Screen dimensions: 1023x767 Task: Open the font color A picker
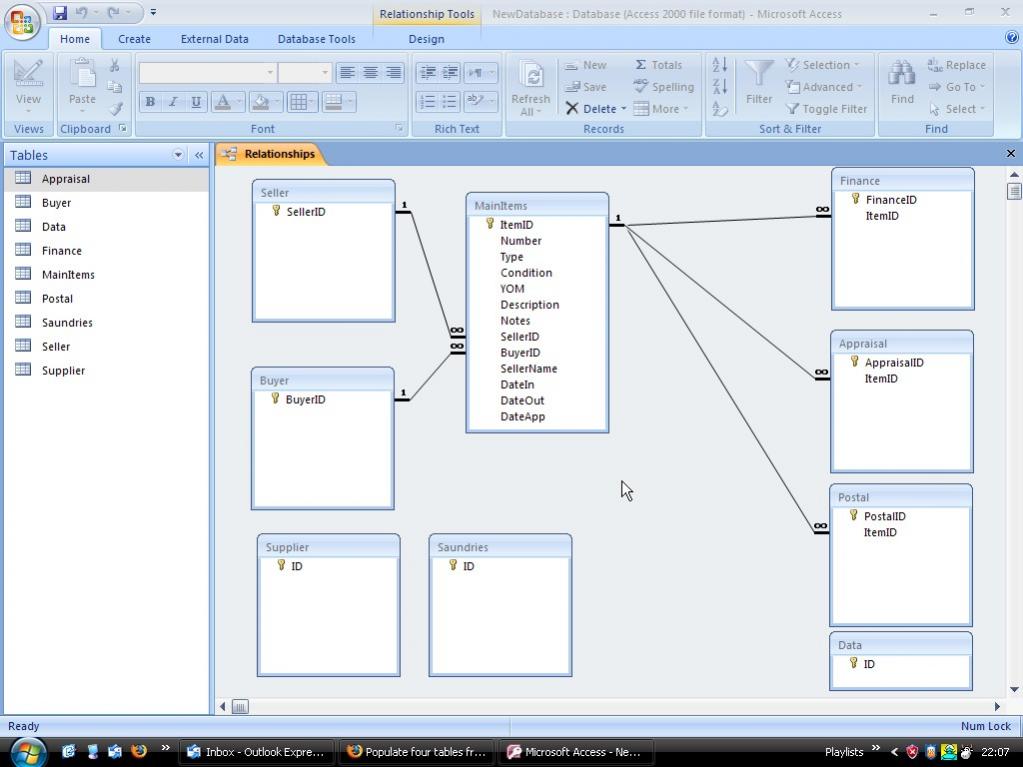228,102
